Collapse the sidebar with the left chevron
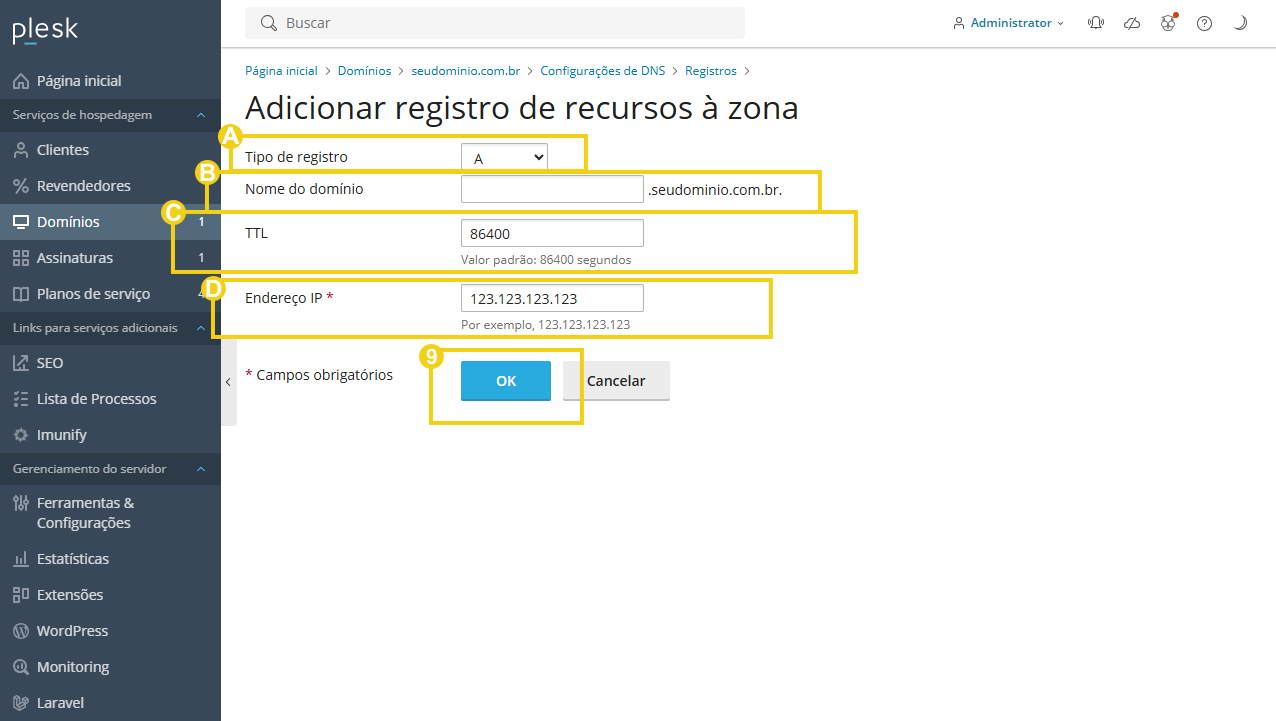1276x721 pixels. (228, 381)
